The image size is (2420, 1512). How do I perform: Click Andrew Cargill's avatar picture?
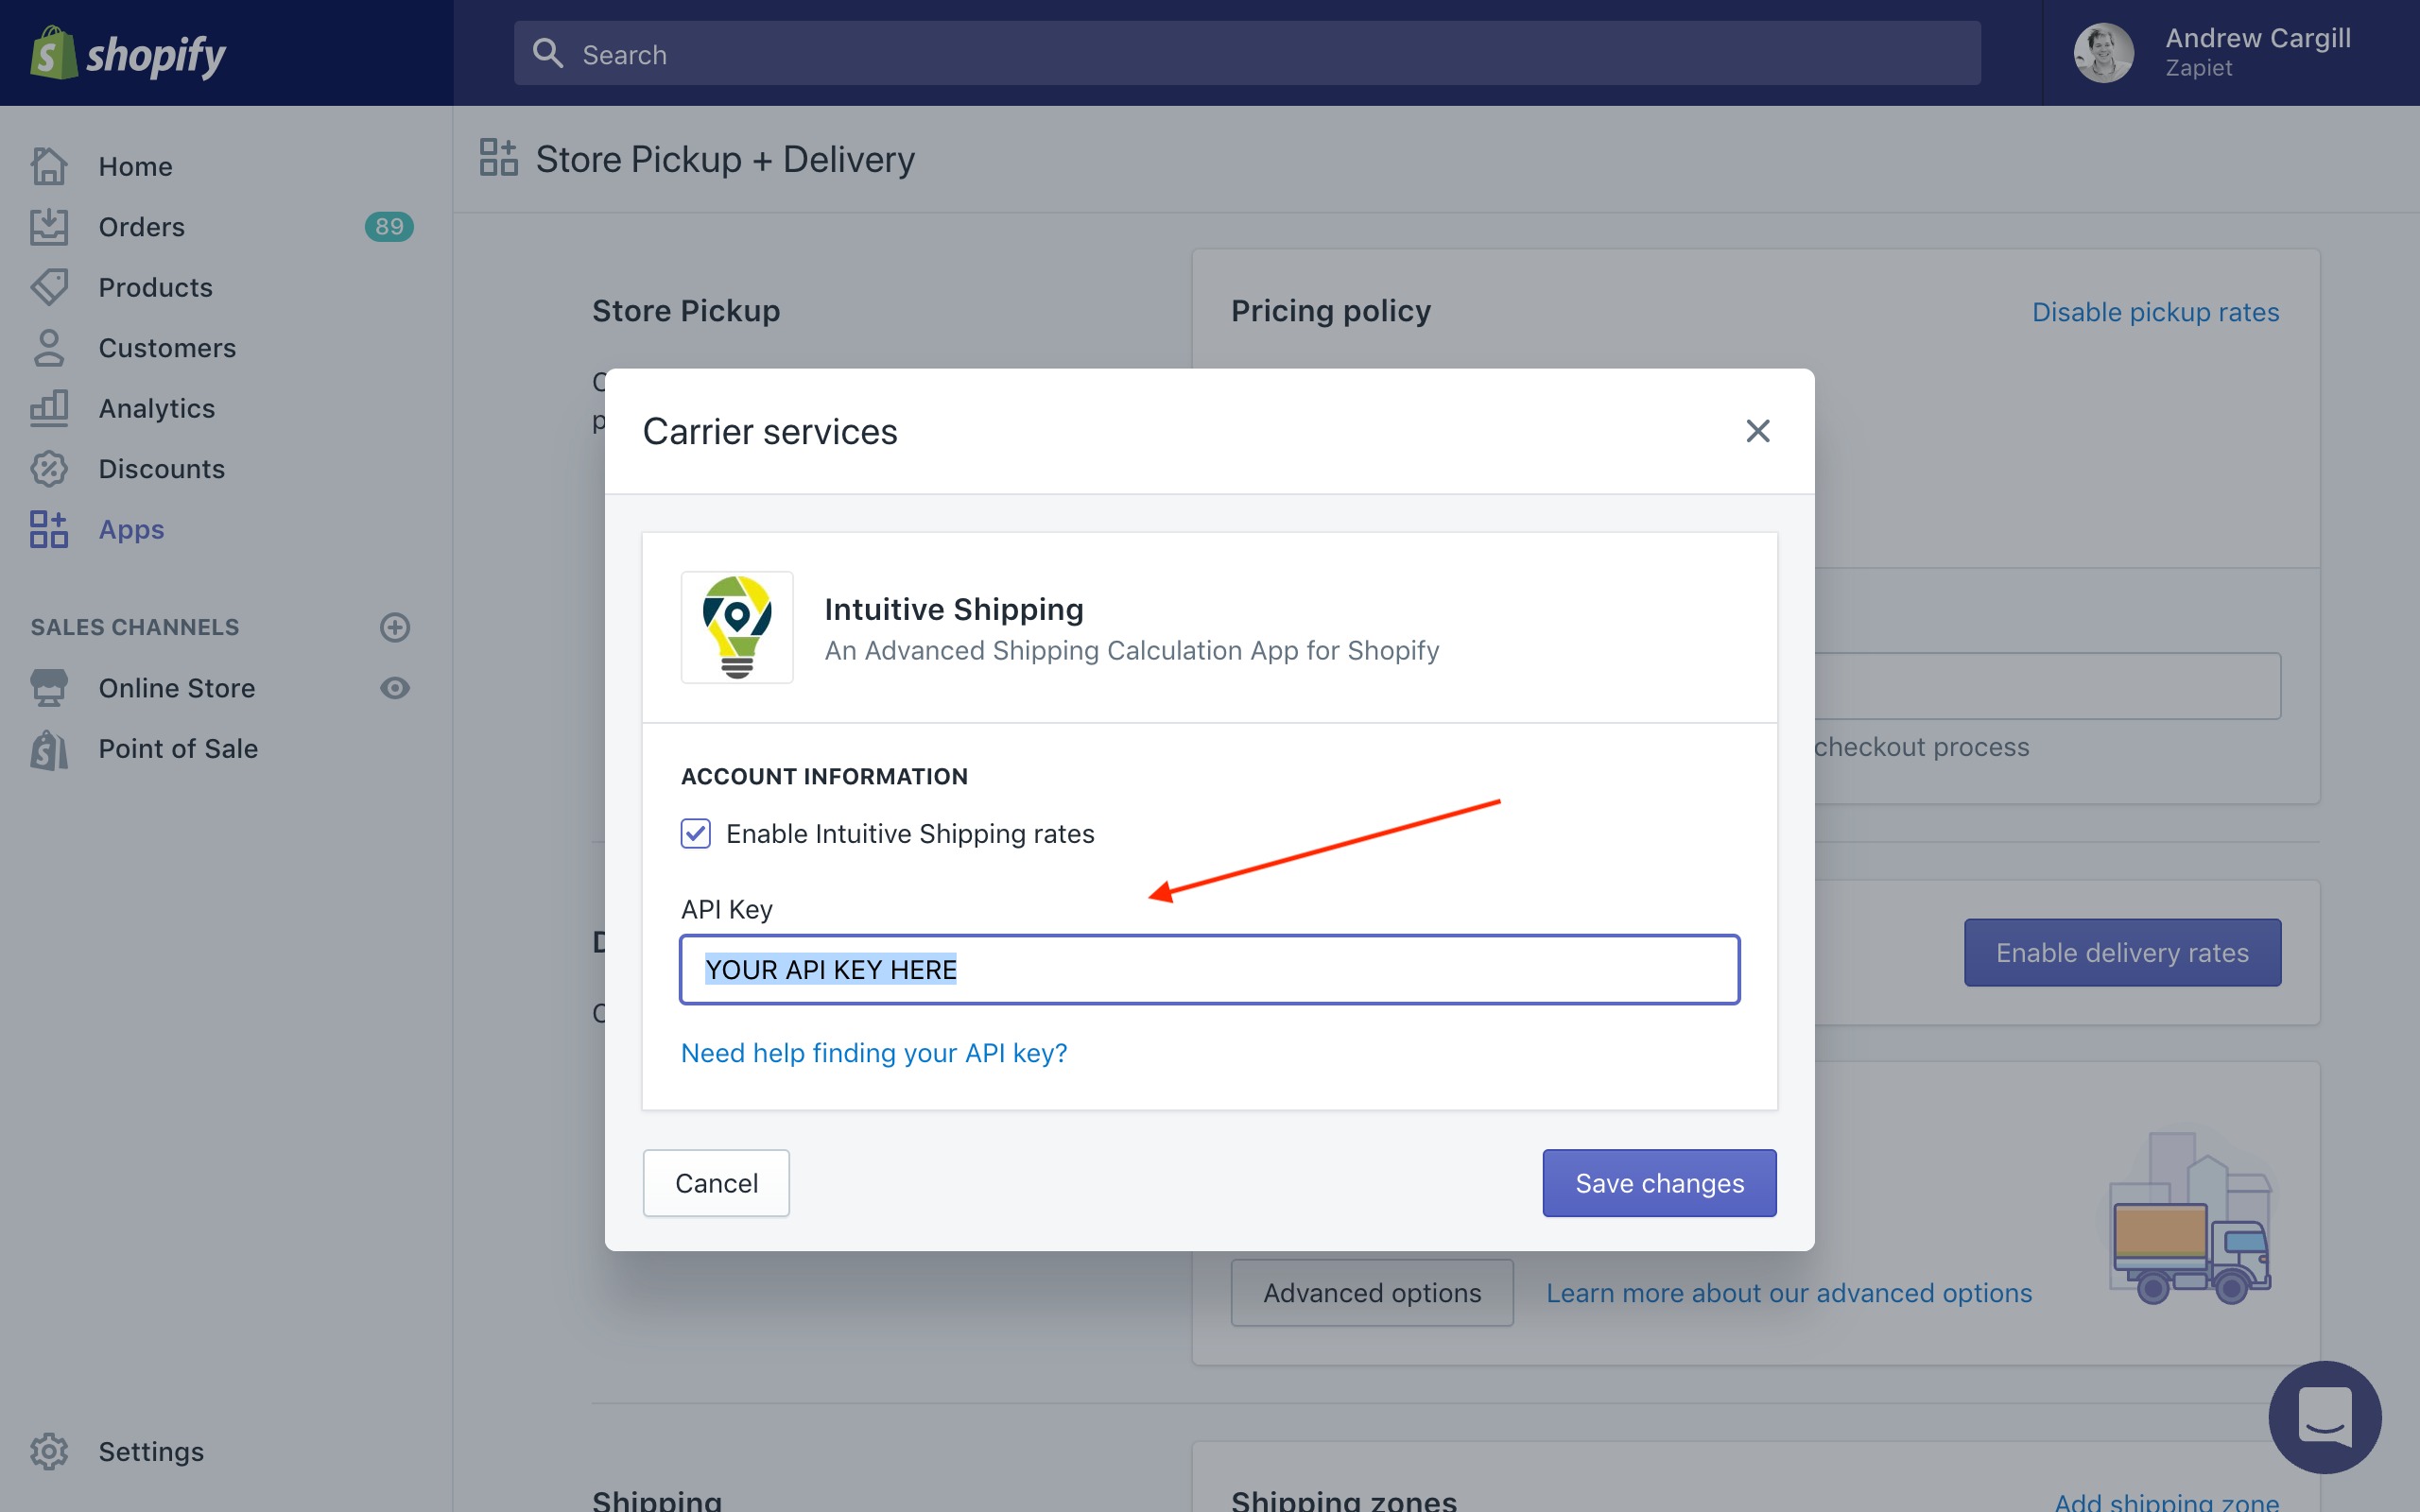(2103, 53)
